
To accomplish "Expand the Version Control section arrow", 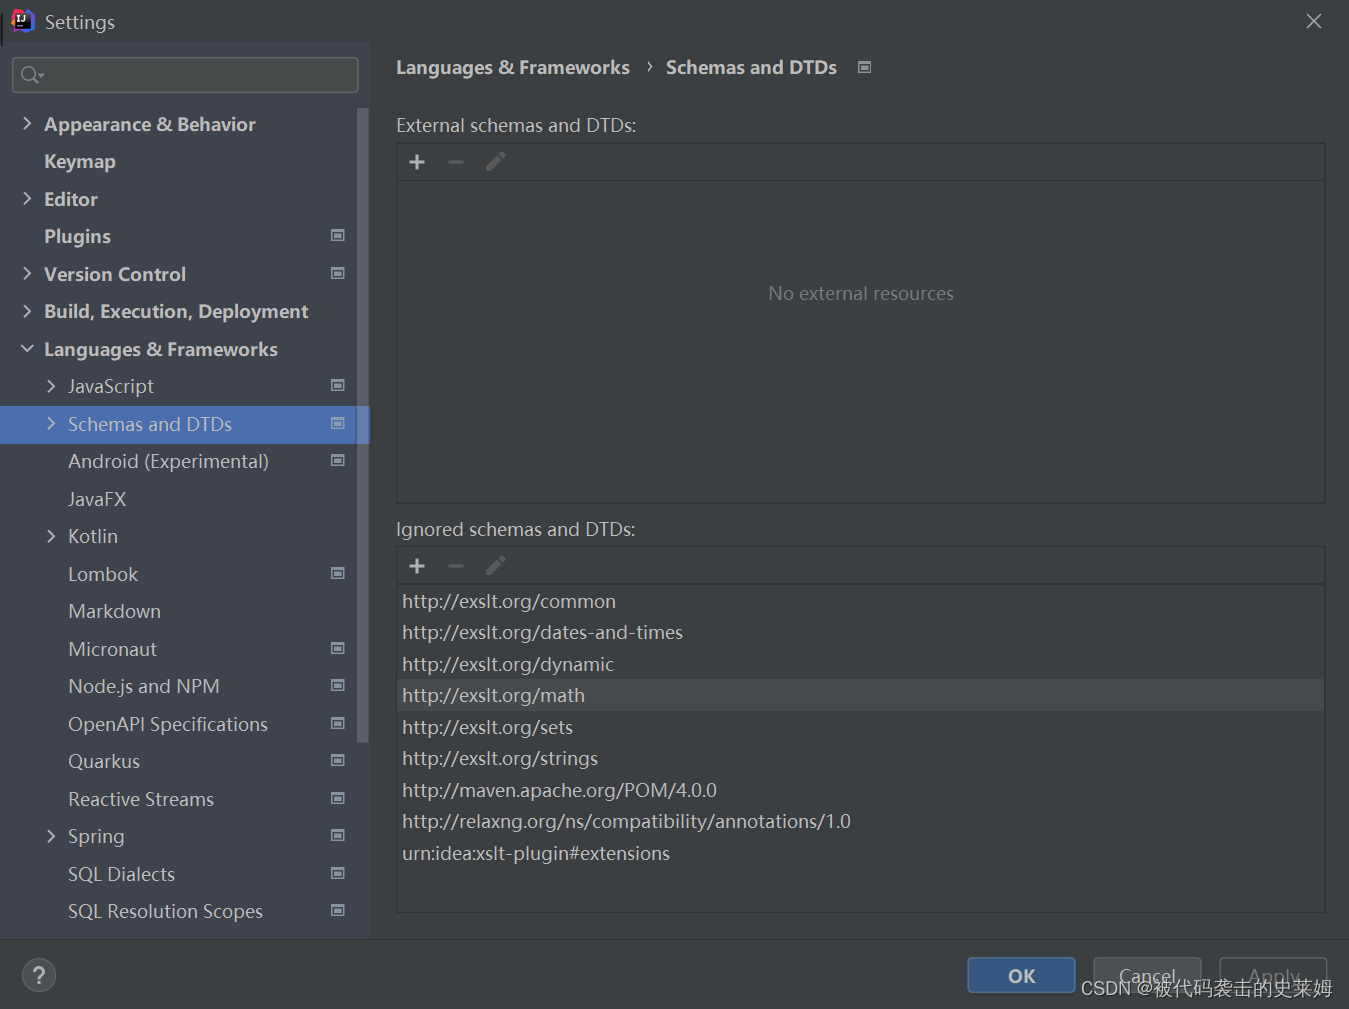I will pyautogui.click(x=27, y=274).
